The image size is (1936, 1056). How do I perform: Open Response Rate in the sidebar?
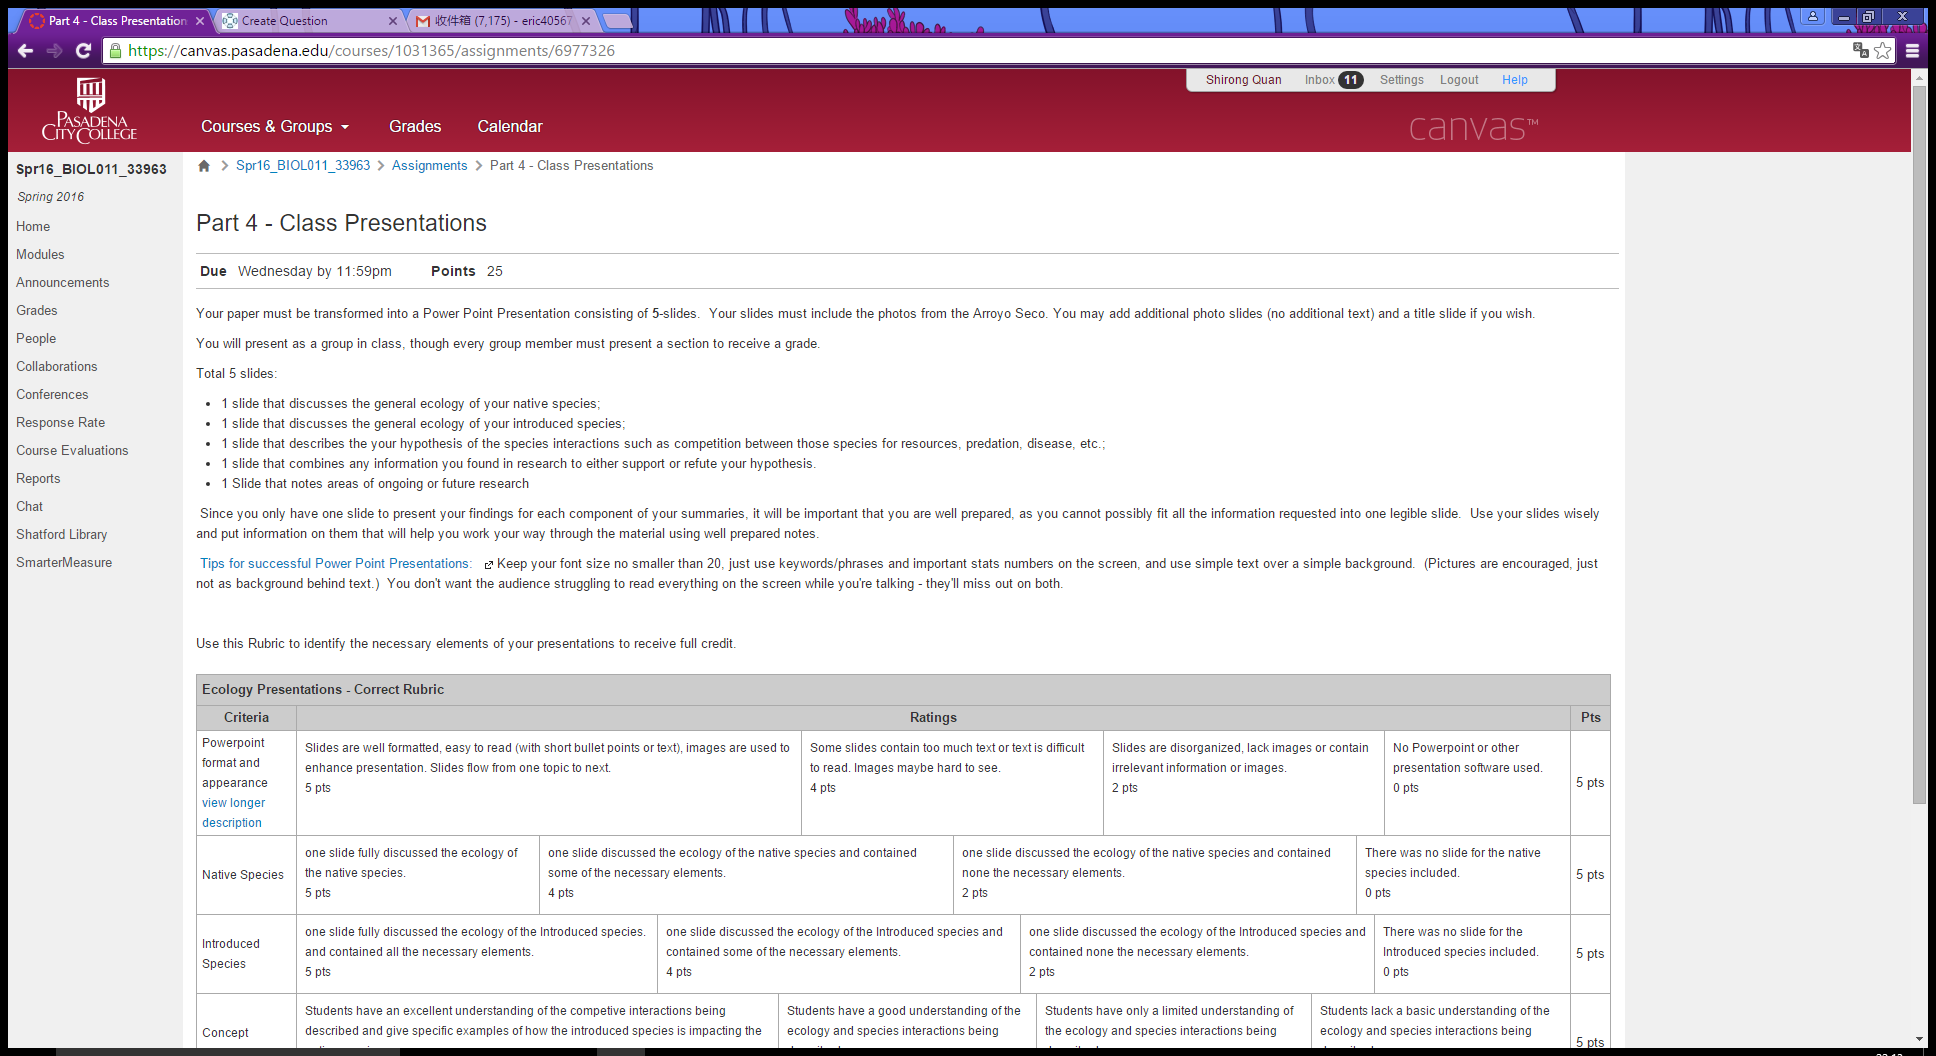(x=61, y=423)
